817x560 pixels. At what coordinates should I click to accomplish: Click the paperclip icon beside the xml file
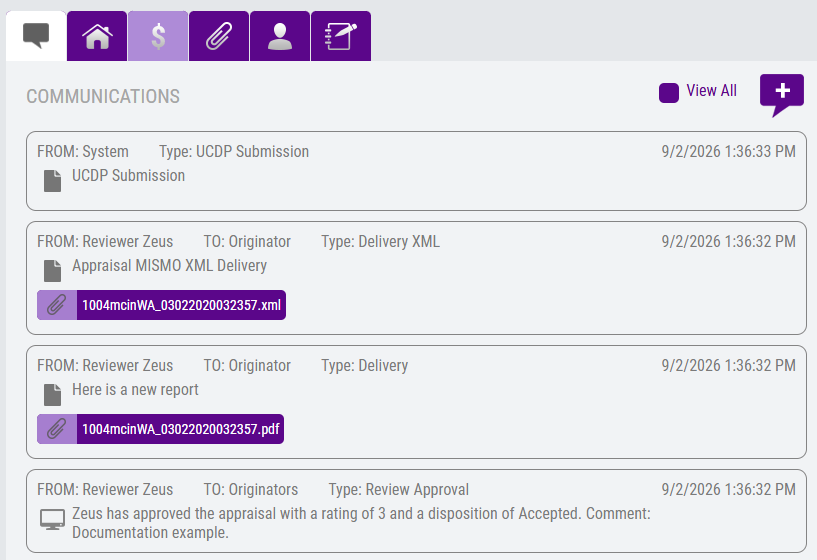coord(57,305)
